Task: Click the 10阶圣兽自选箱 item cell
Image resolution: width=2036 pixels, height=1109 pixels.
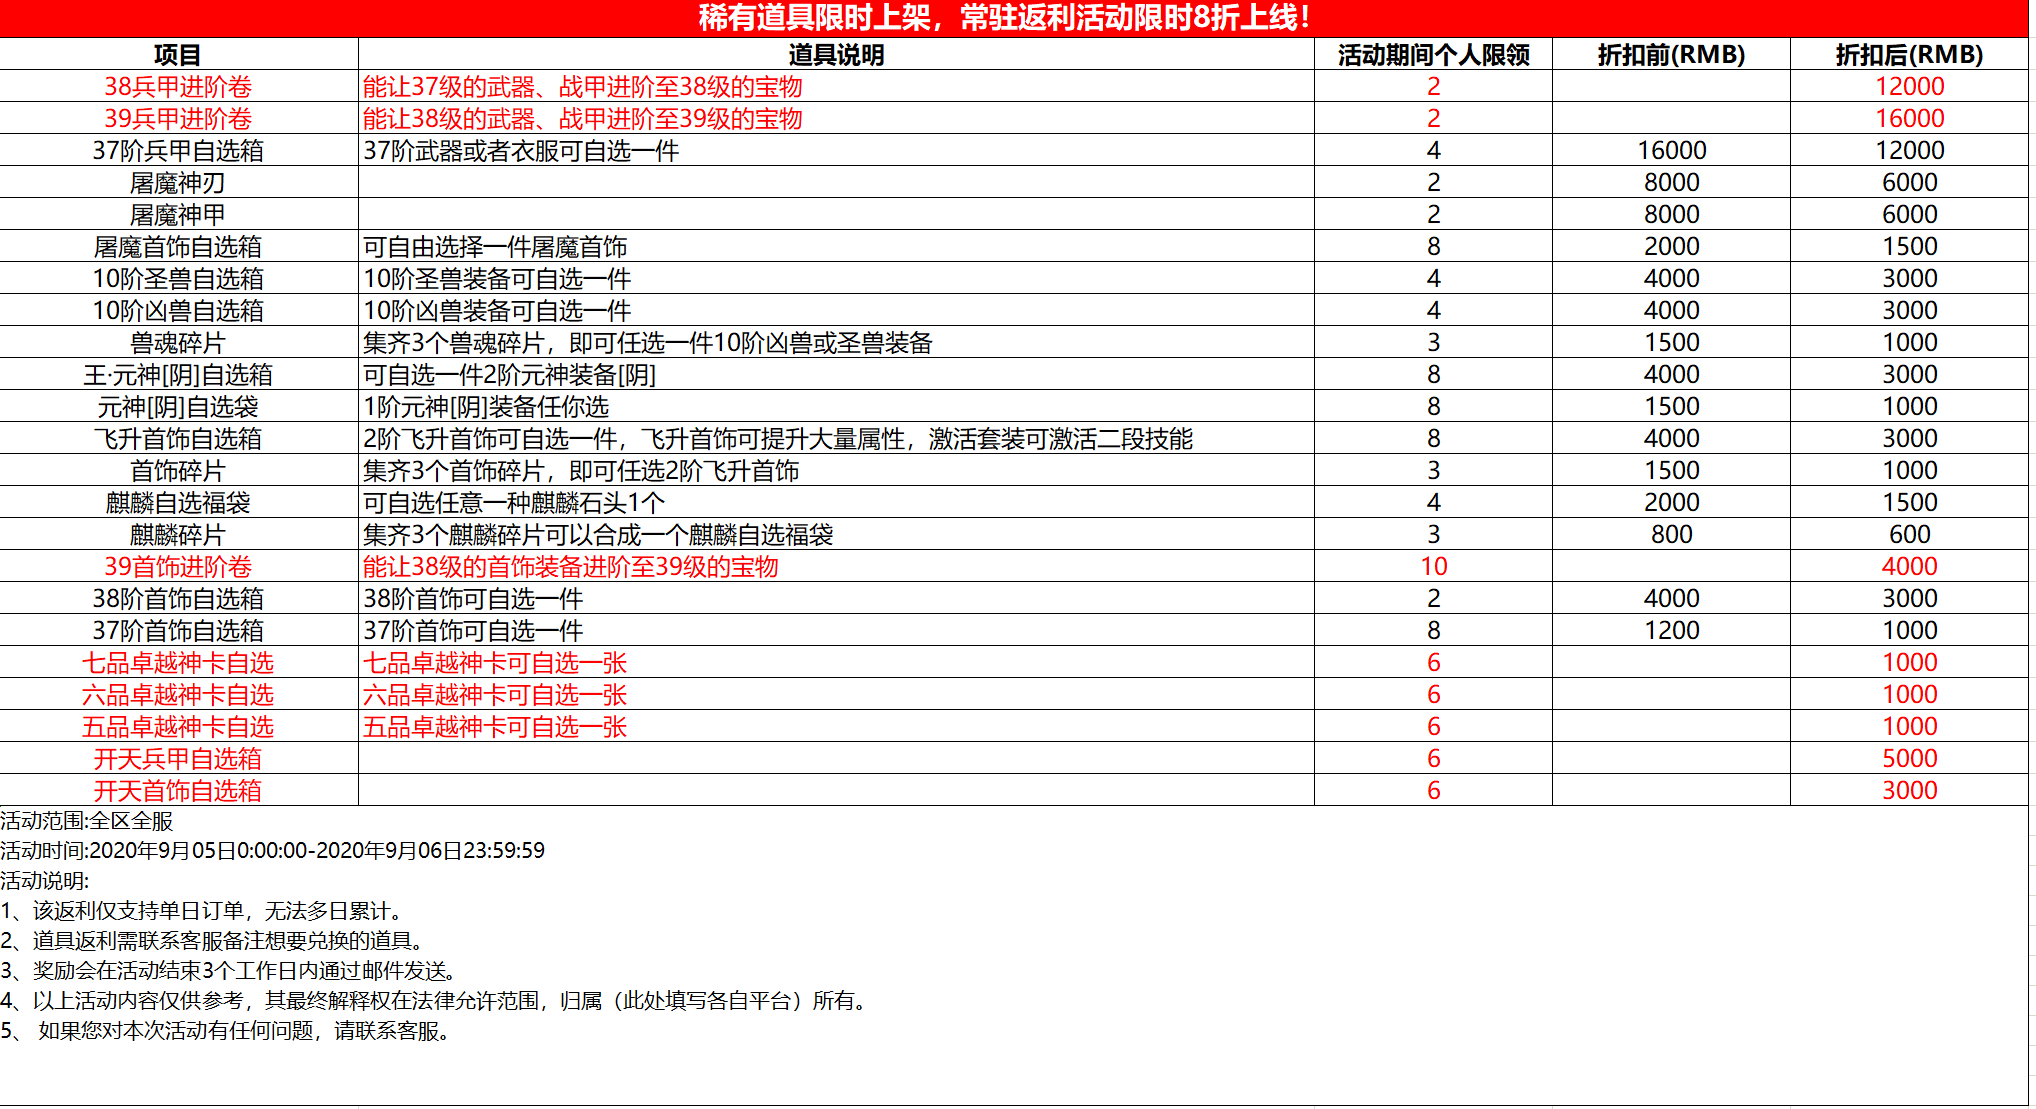Action: (x=178, y=278)
